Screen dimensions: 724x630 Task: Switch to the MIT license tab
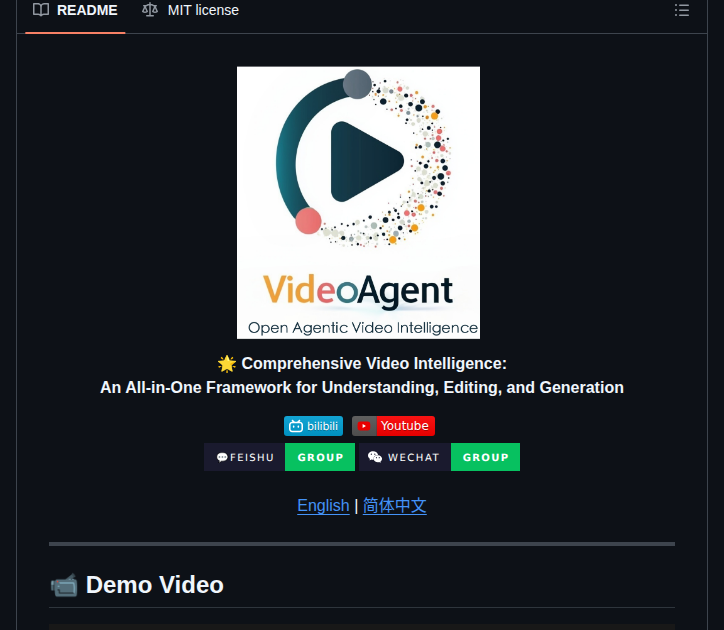[190, 10]
